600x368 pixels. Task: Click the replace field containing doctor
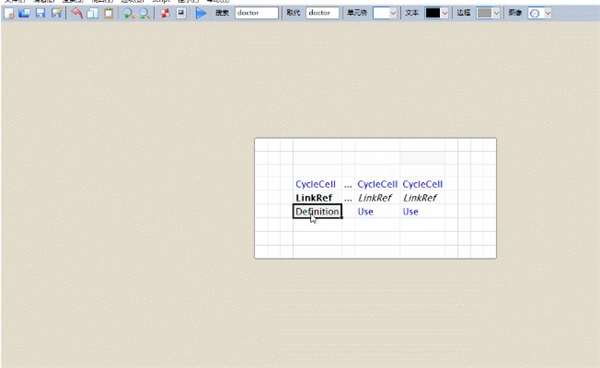(323, 13)
